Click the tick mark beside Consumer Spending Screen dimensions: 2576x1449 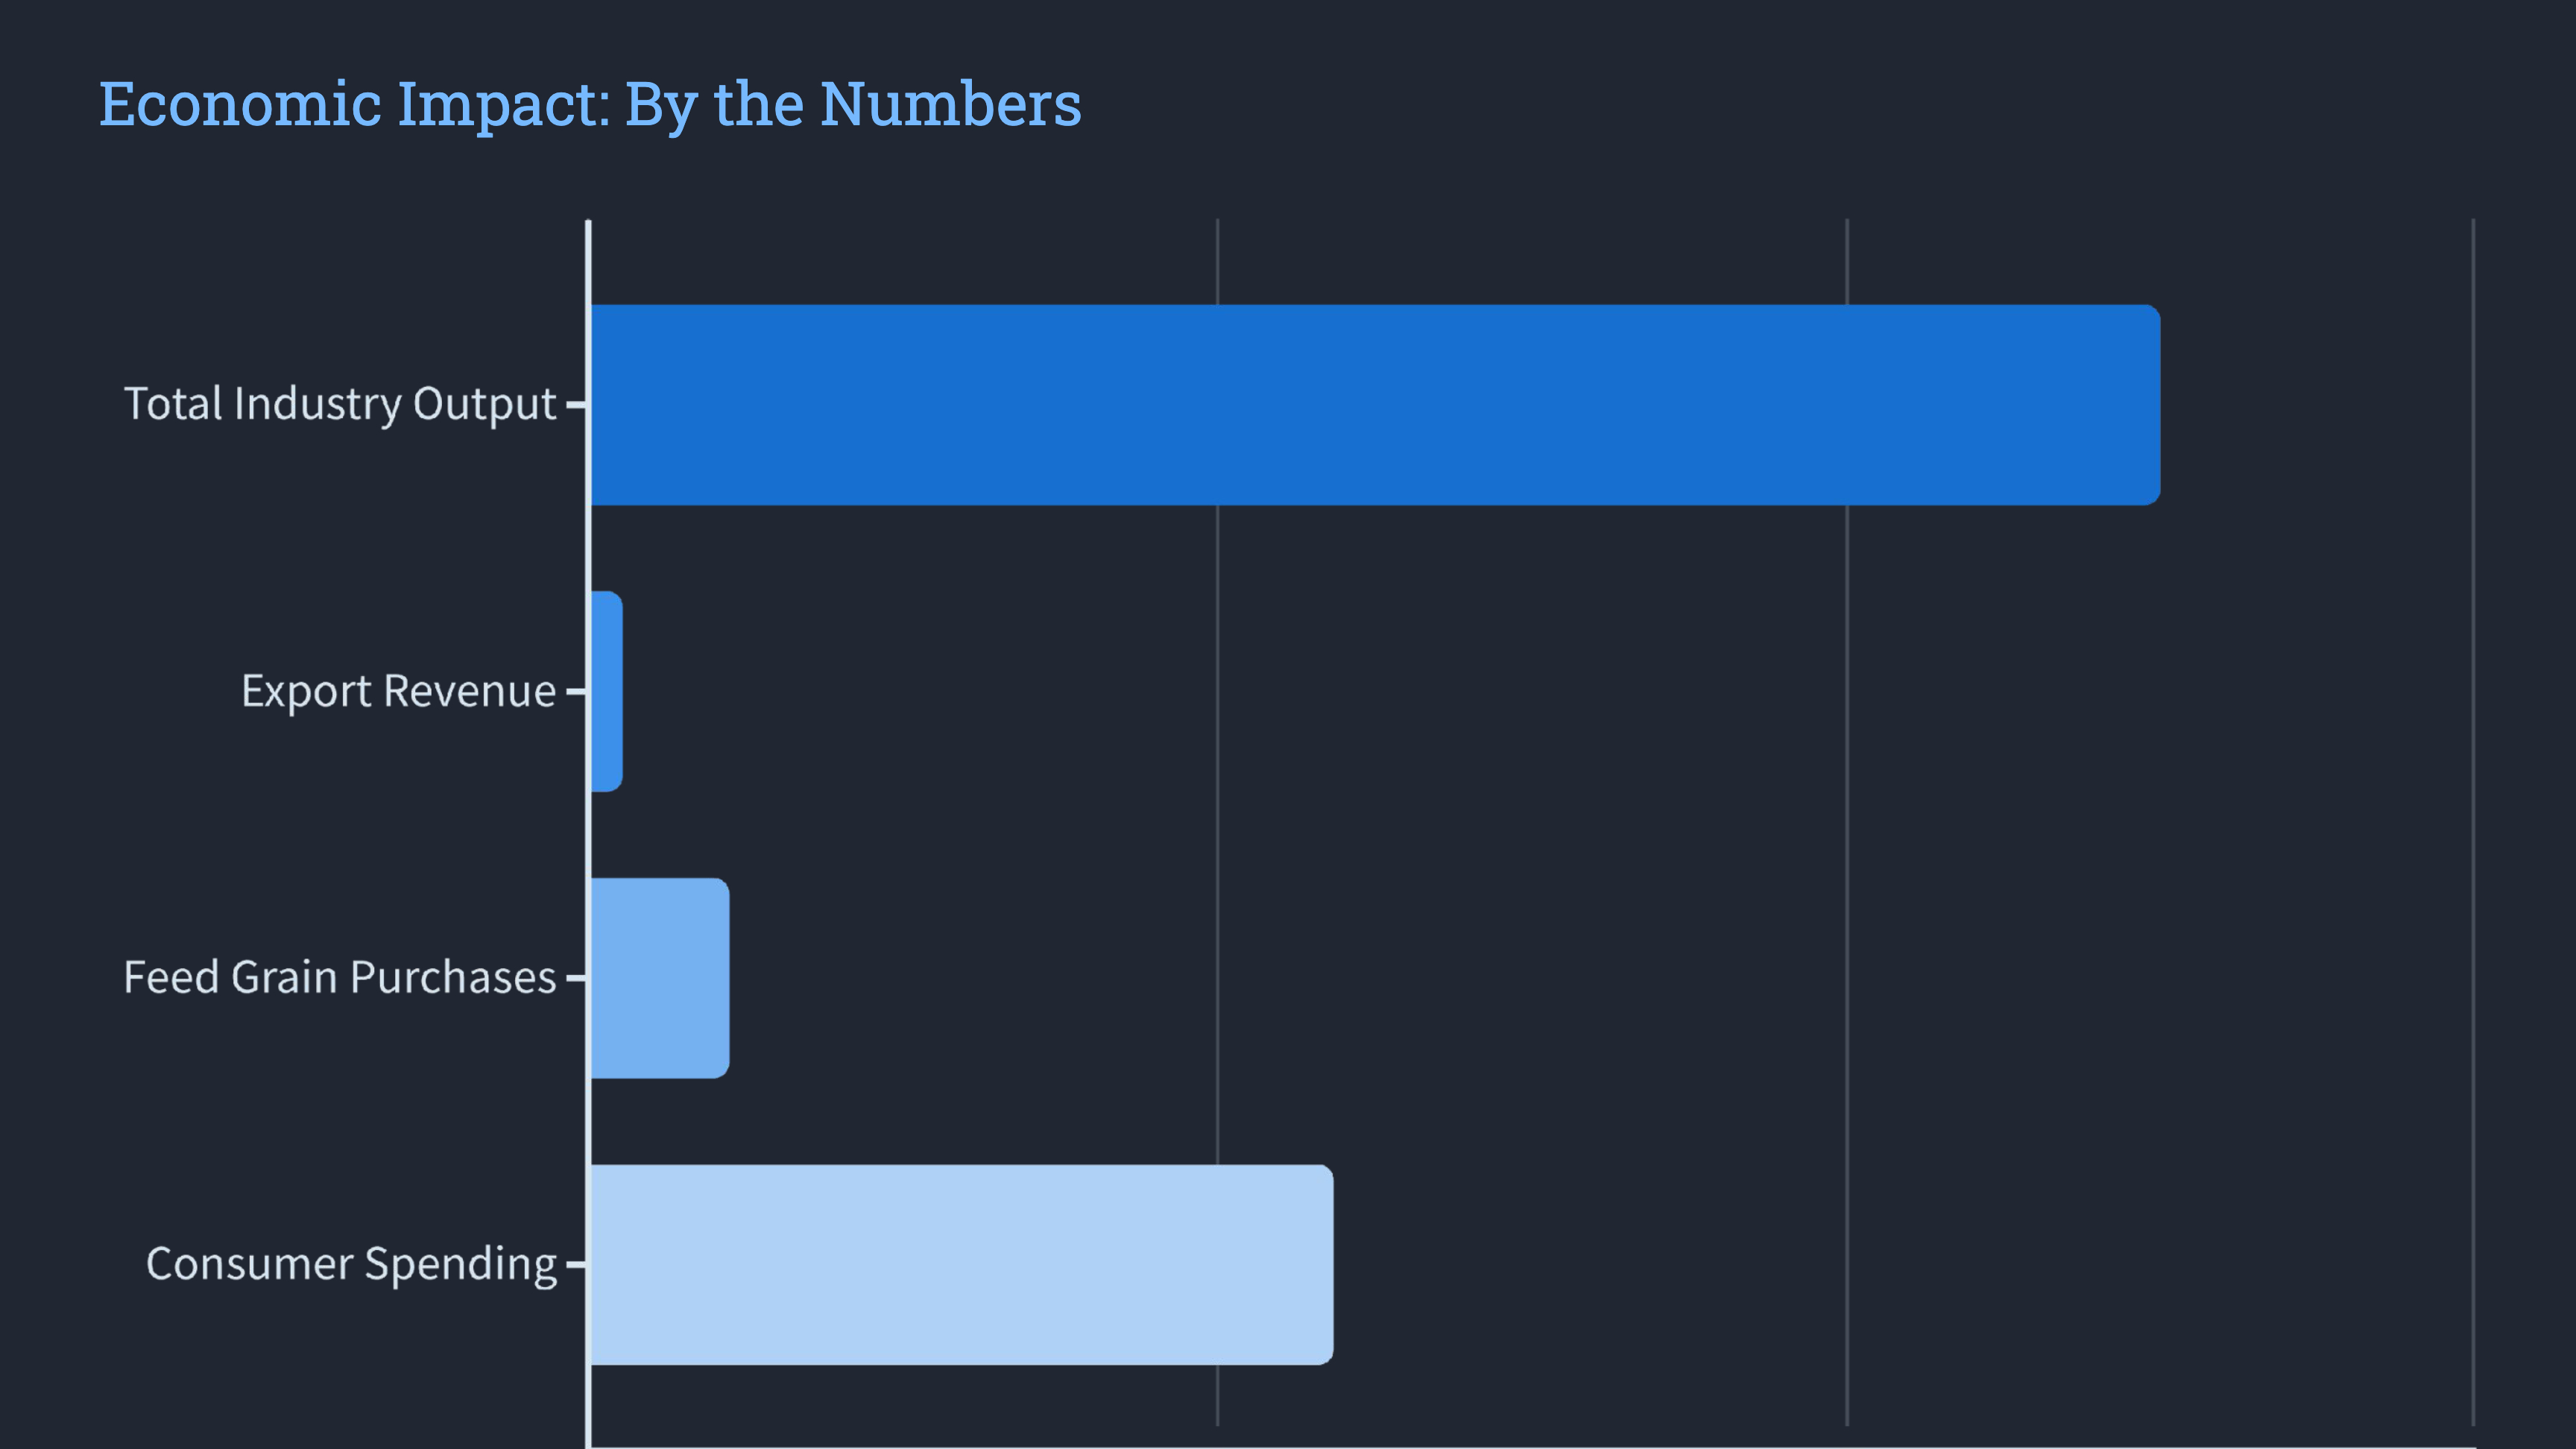click(x=575, y=1264)
